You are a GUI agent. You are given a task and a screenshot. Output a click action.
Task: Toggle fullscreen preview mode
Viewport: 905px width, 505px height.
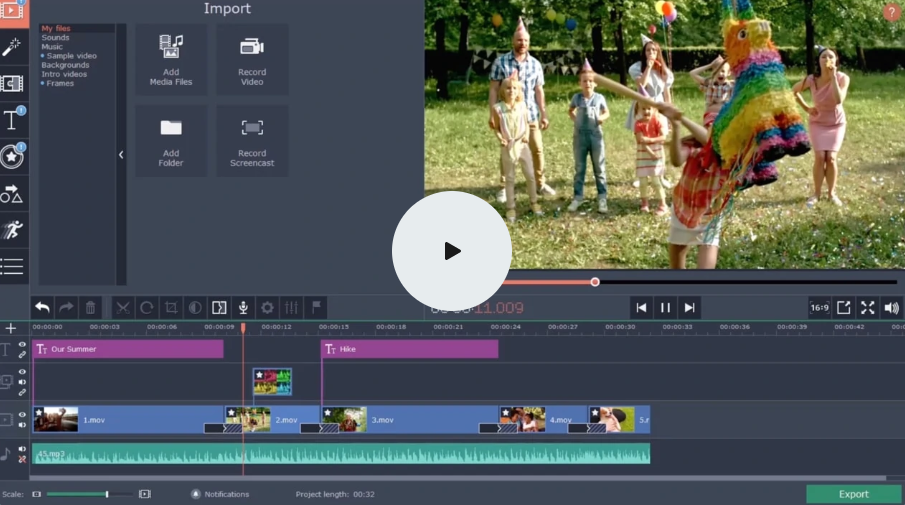(867, 308)
